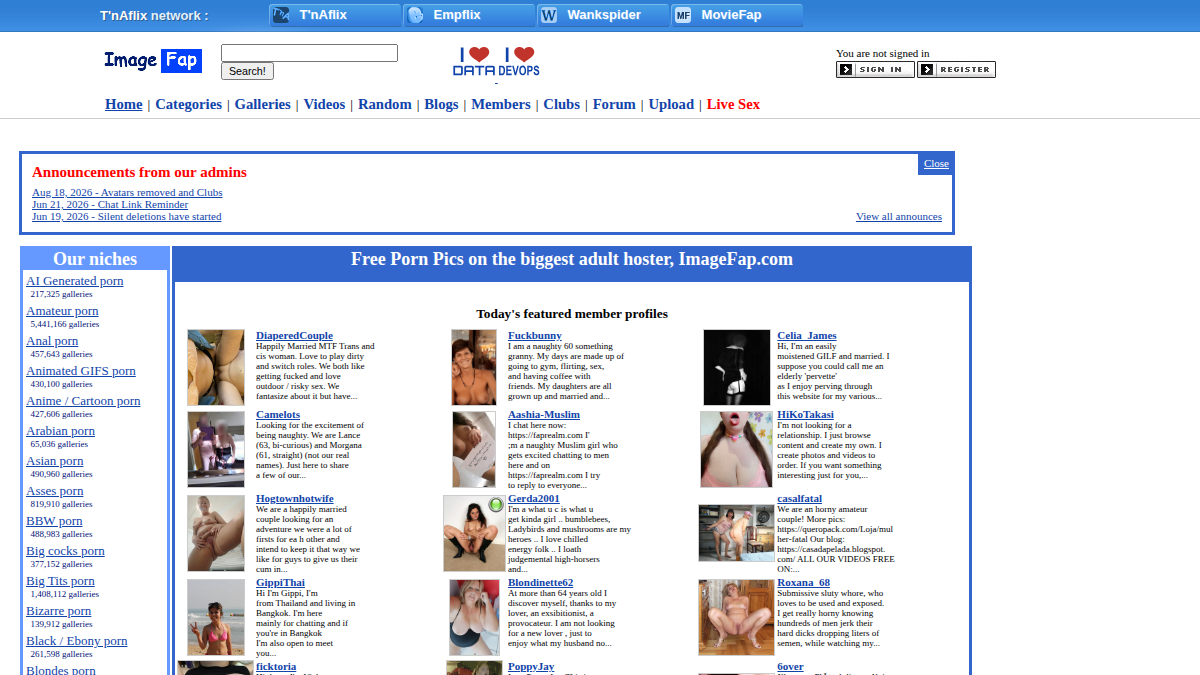The image size is (1200, 675).
Task: Open the PoppyJay member profile link
Action: 531,666
